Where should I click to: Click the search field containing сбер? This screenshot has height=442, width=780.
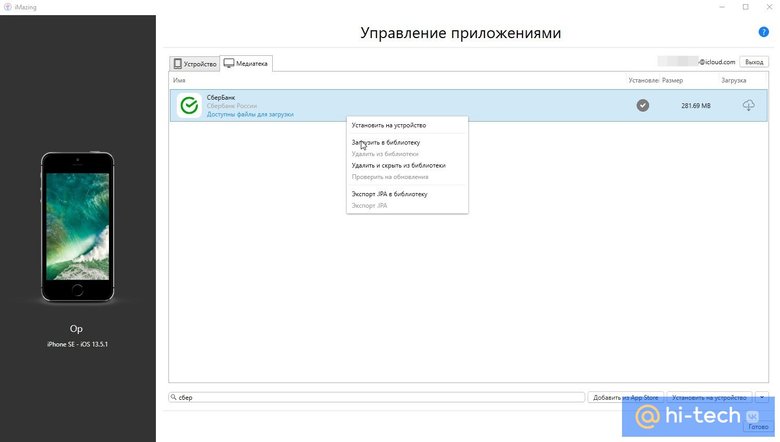[x=377, y=397]
